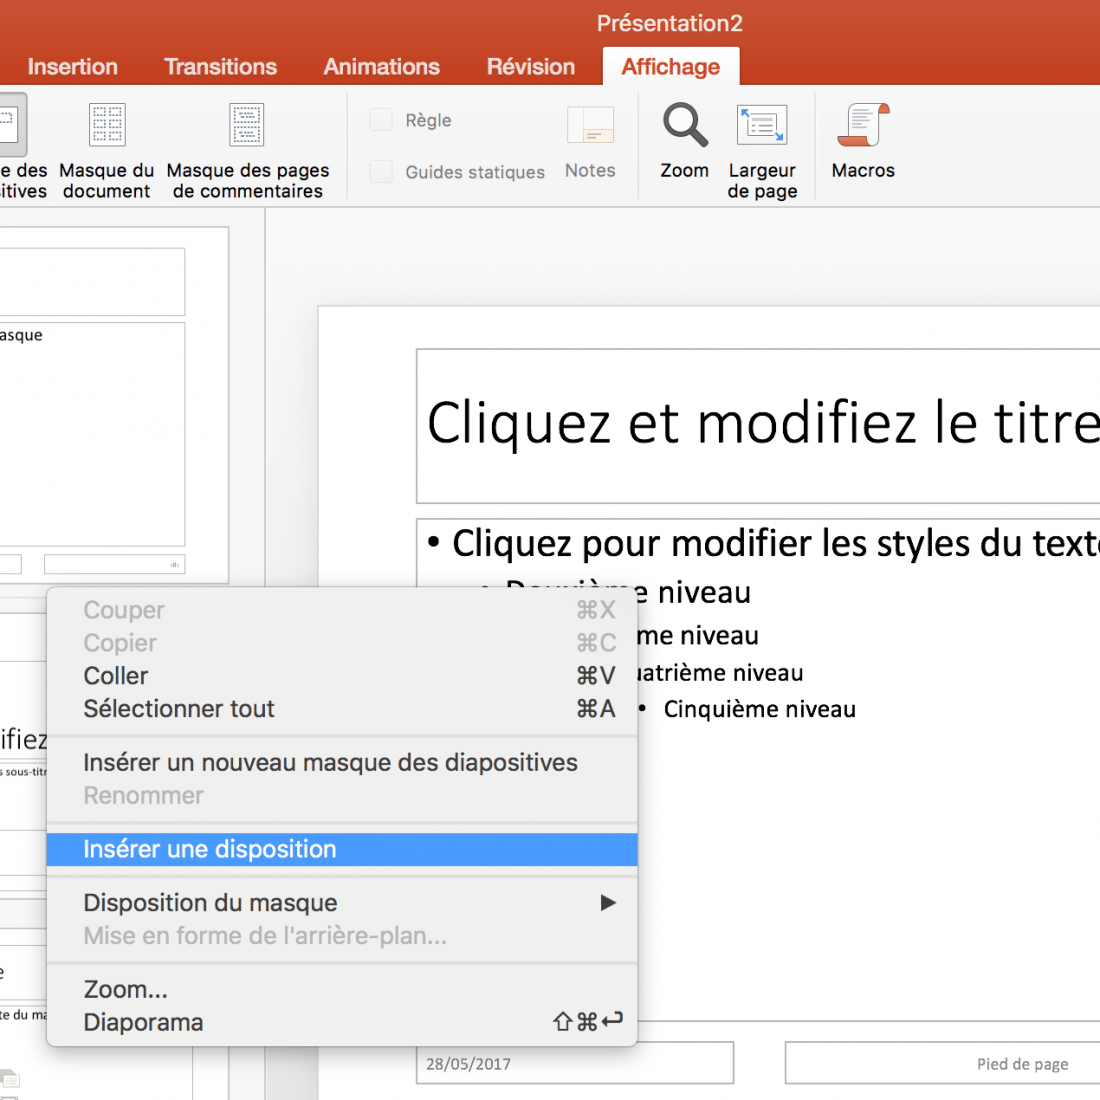Select the master slide thumbnail
Screen dimensions: 1100x1100
112,405
